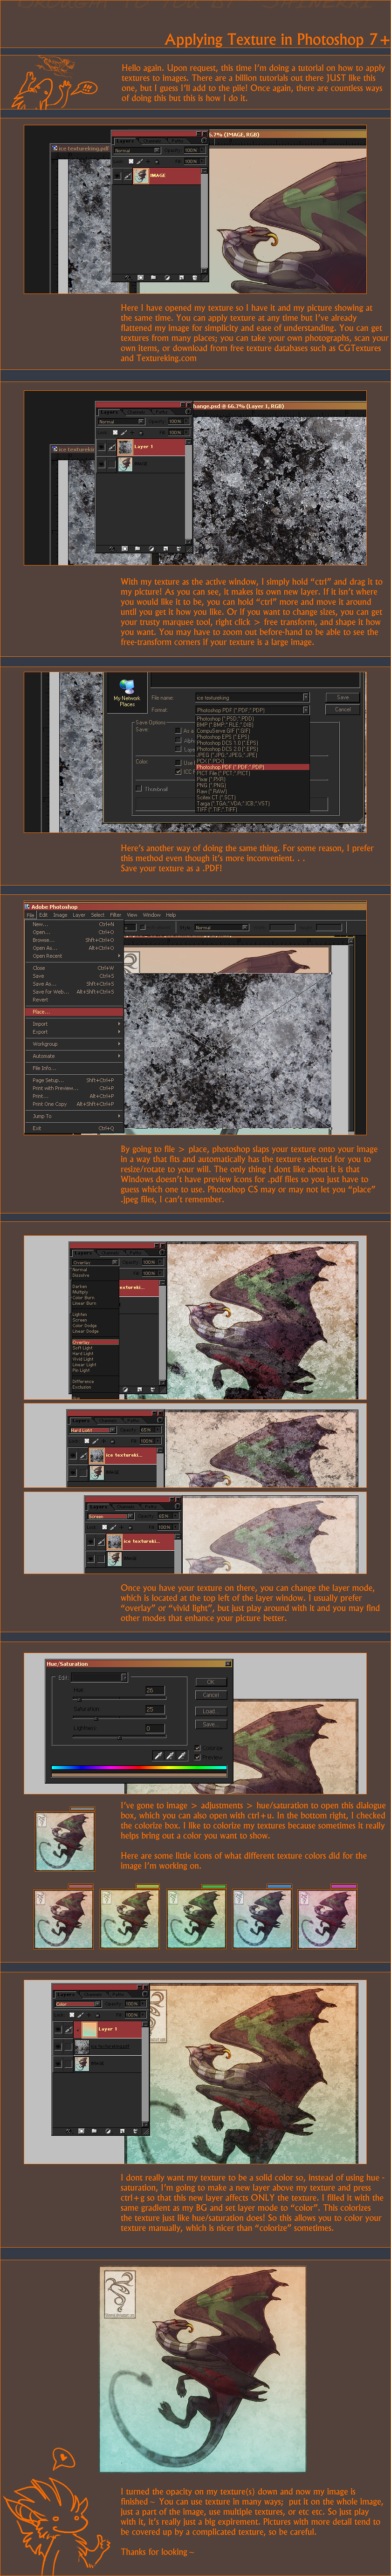Screen dimensions: 391x2576
Task: Enable the Colorize checkbox
Action: [198, 1748]
